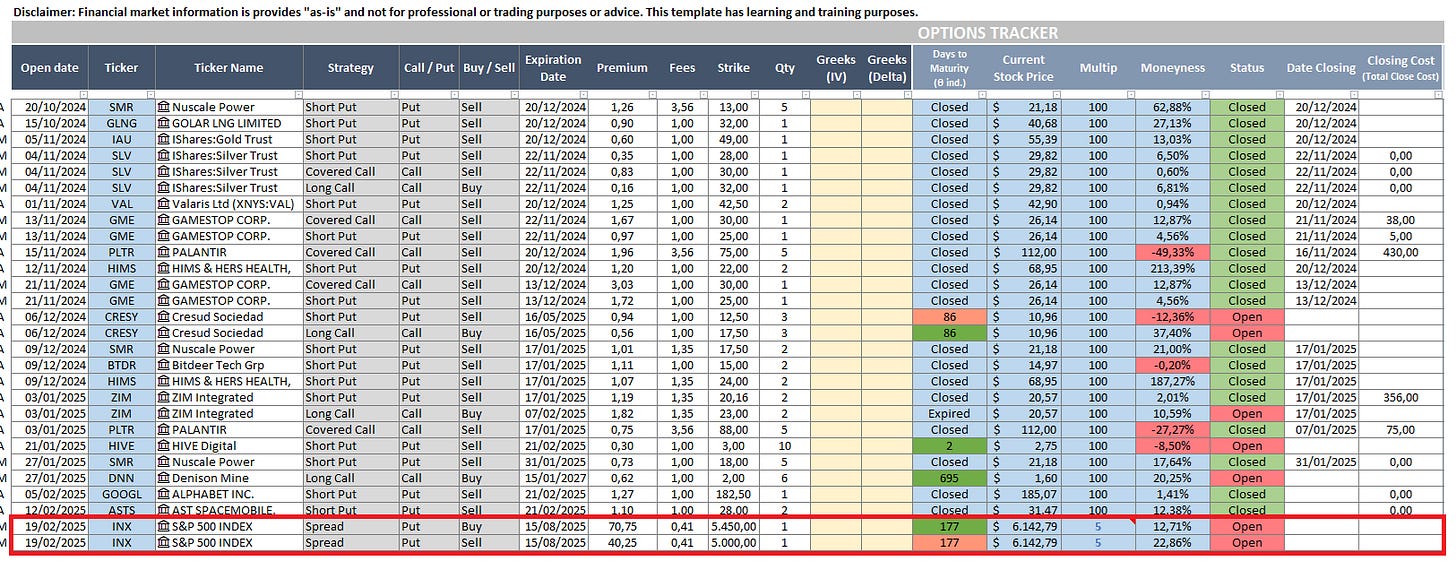Select the ASTS ticker cell
1456x562 pixels.
tap(121, 510)
